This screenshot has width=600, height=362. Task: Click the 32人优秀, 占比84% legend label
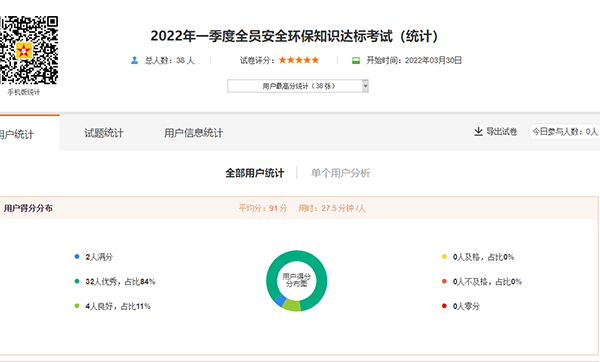120,282
